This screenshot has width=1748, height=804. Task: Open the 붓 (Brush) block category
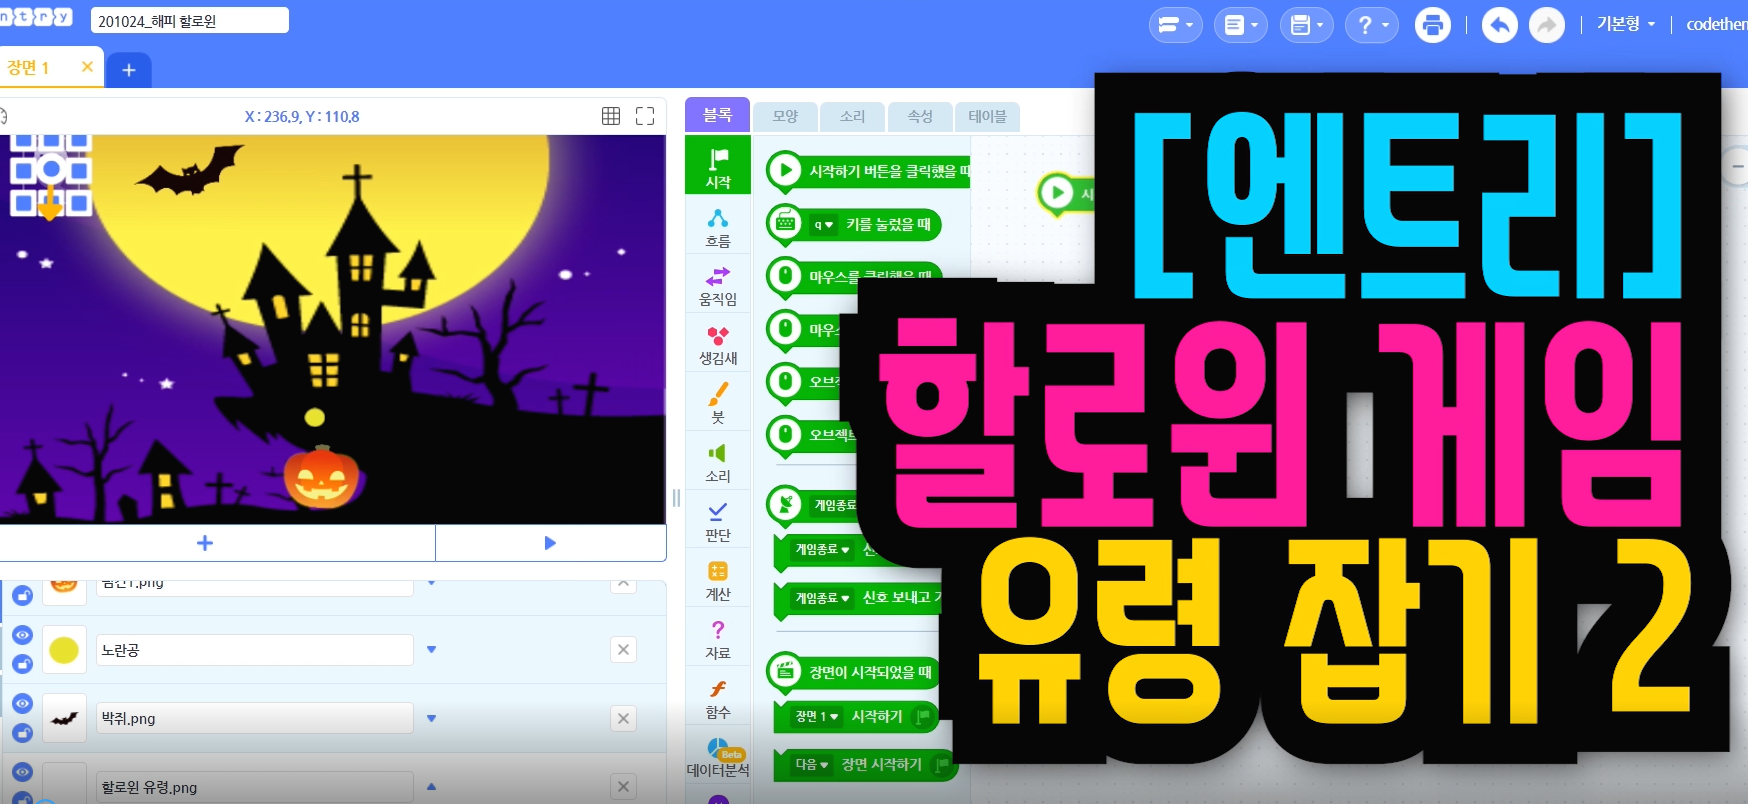click(718, 403)
